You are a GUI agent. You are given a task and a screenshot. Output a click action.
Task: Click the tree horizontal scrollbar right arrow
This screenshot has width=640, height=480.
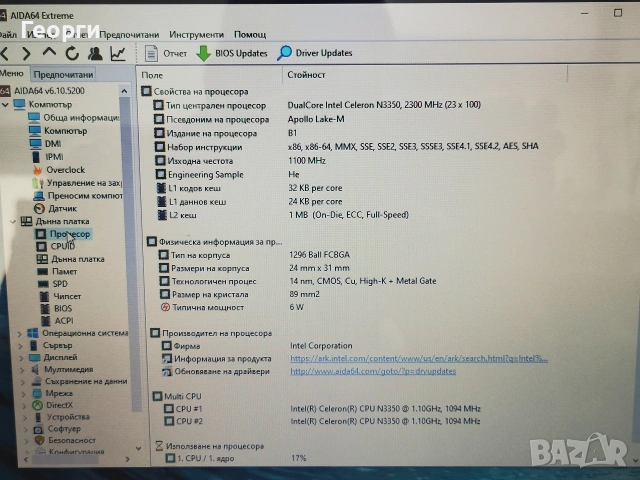tap(127, 459)
